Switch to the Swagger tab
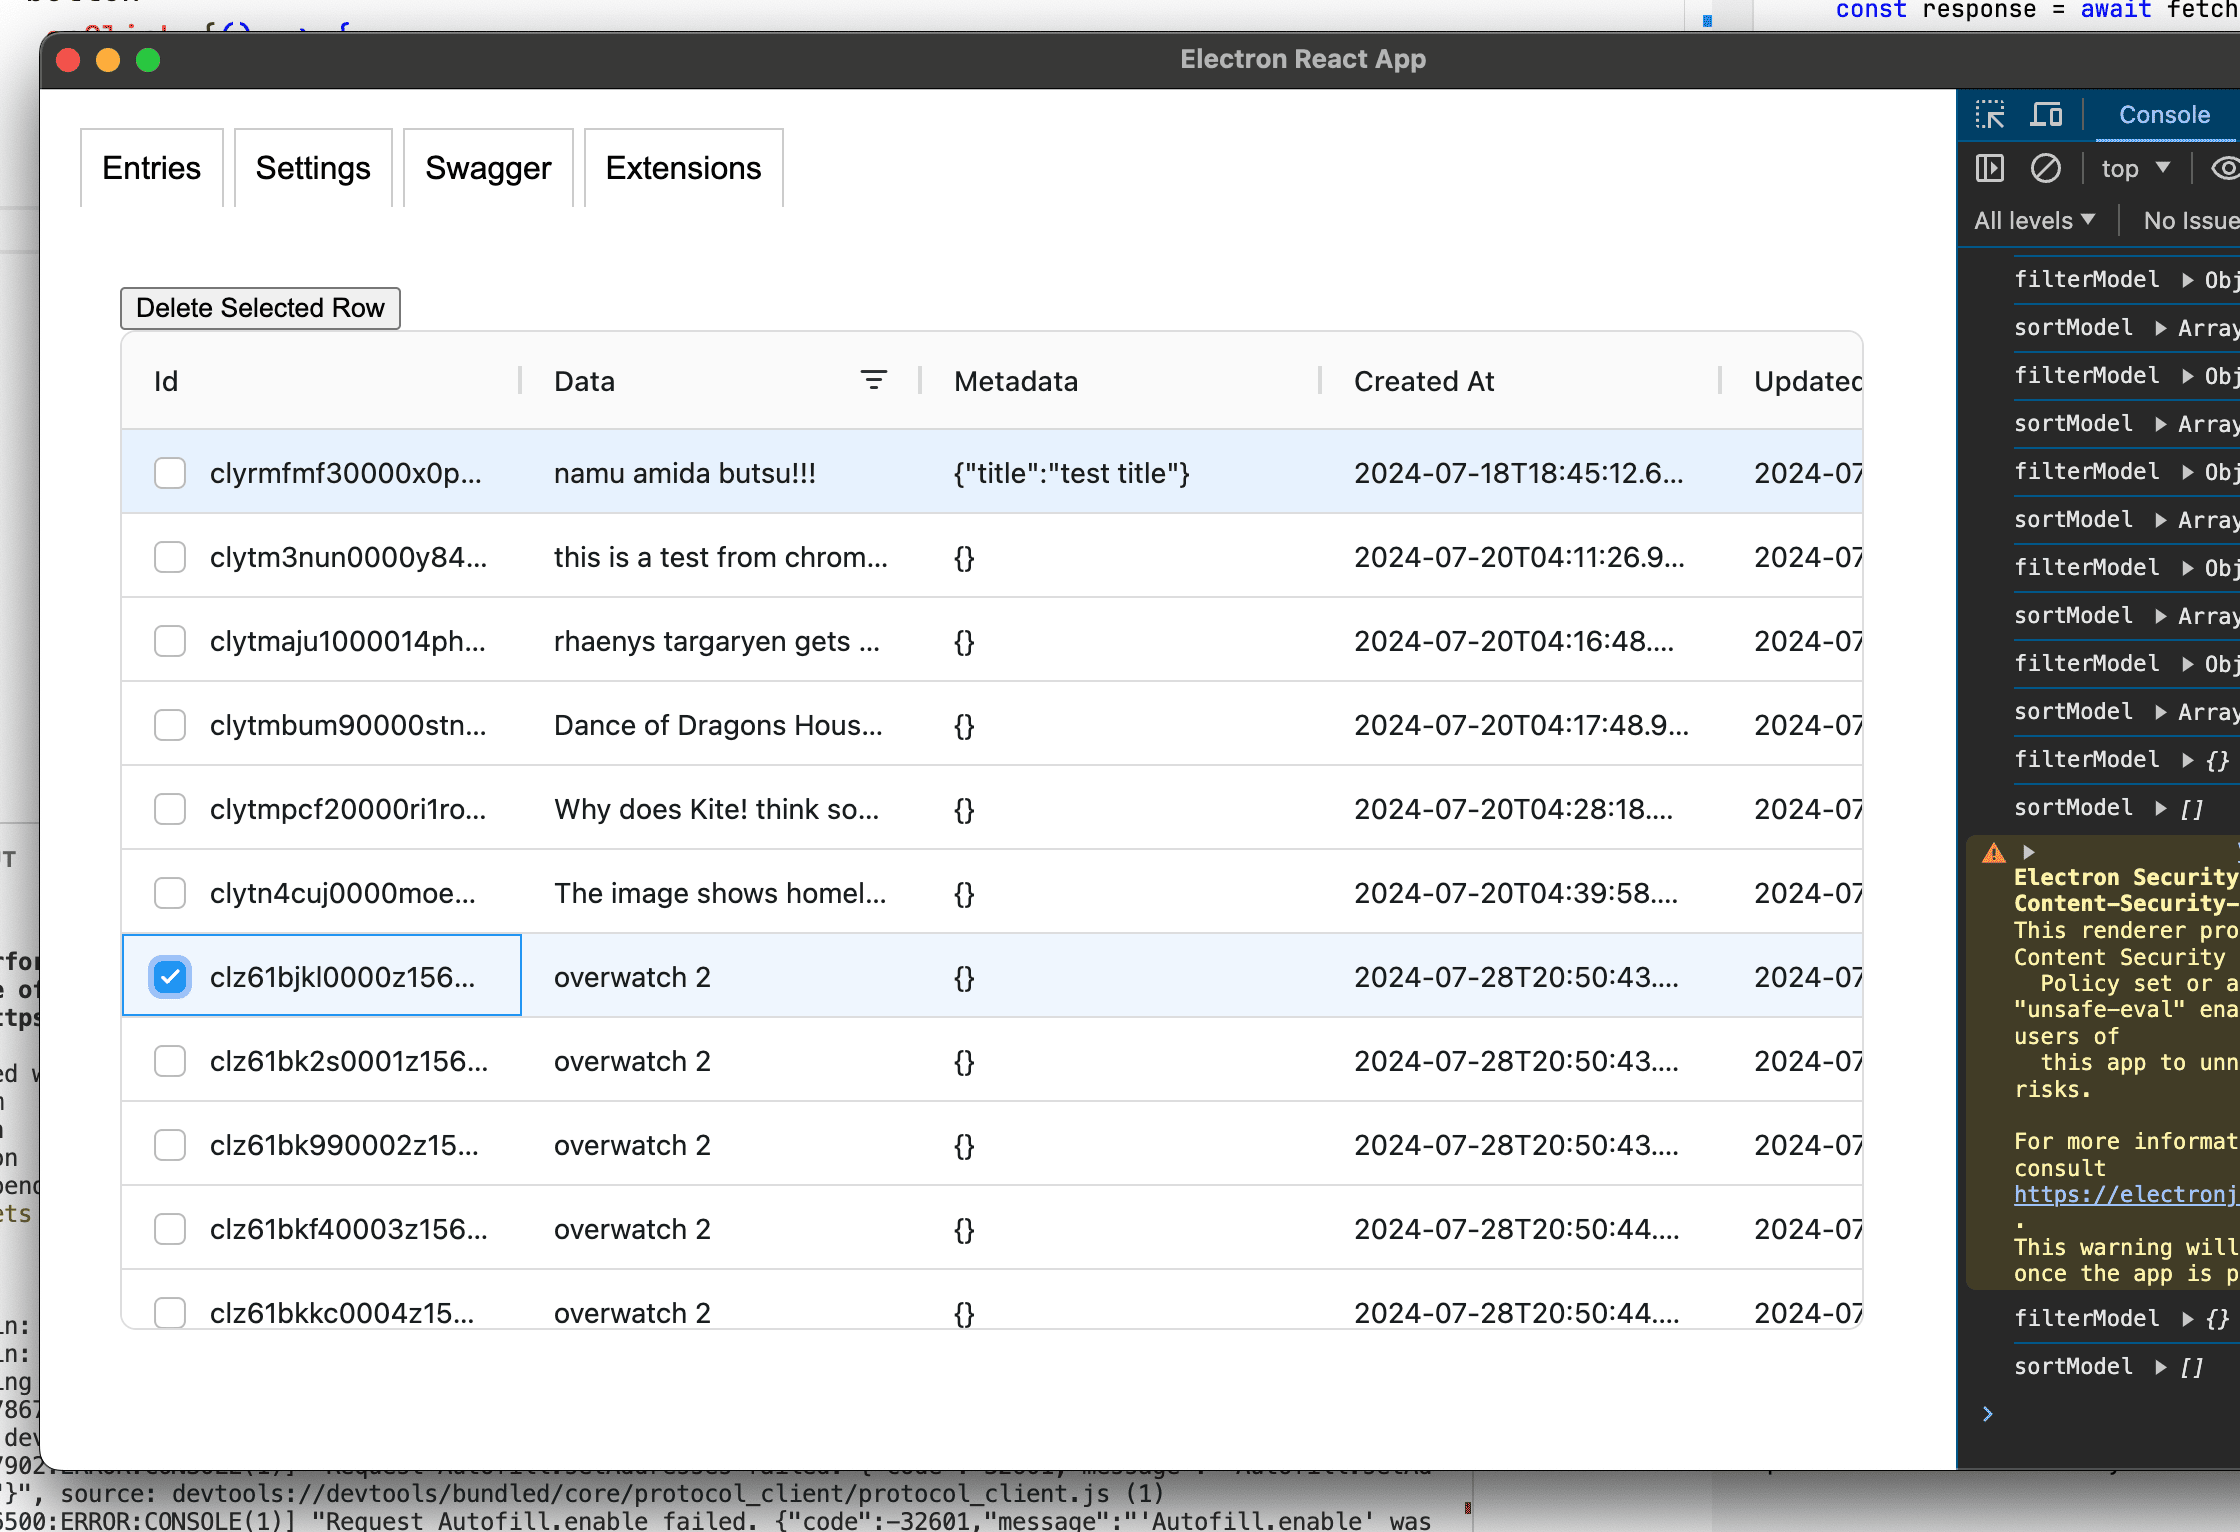The width and height of the screenshot is (2240, 1532). (x=488, y=168)
